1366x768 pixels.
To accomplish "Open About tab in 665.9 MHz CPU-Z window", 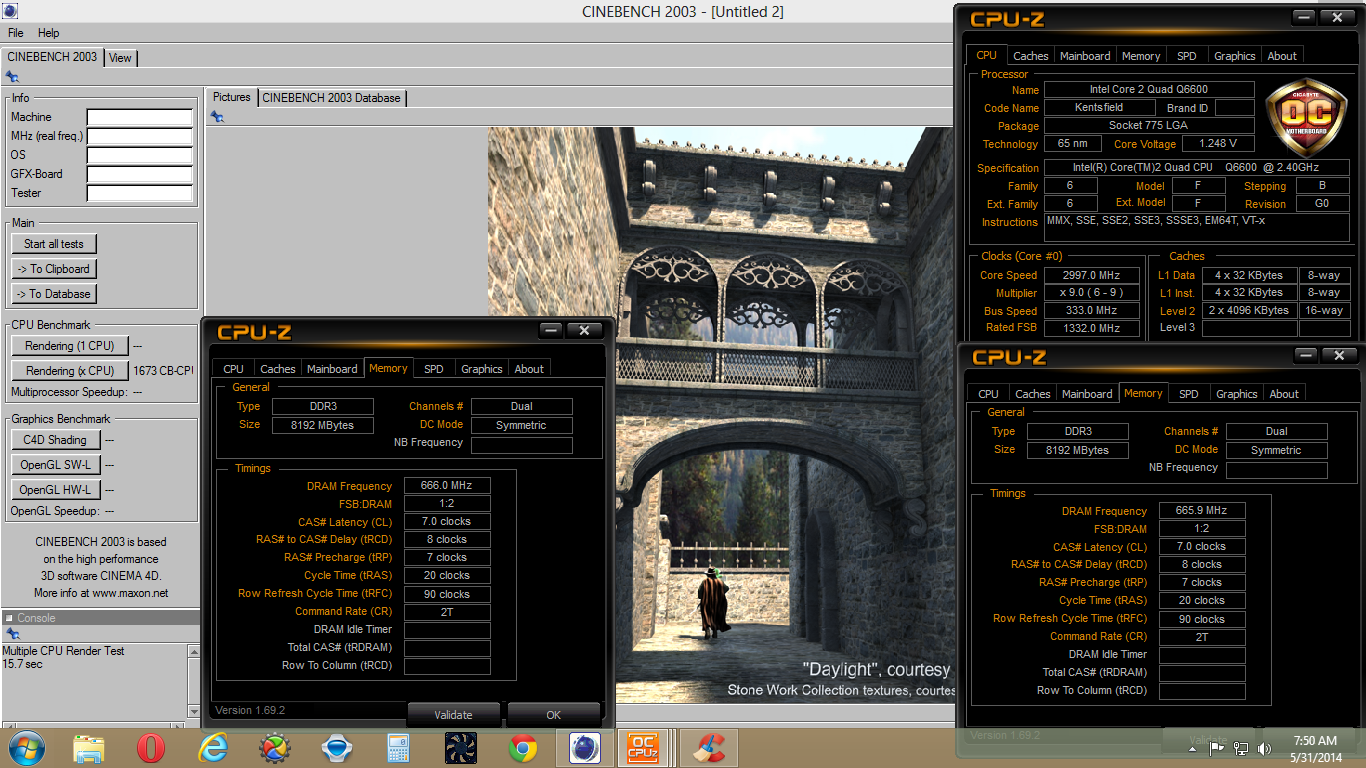I will click(1284, 394).
